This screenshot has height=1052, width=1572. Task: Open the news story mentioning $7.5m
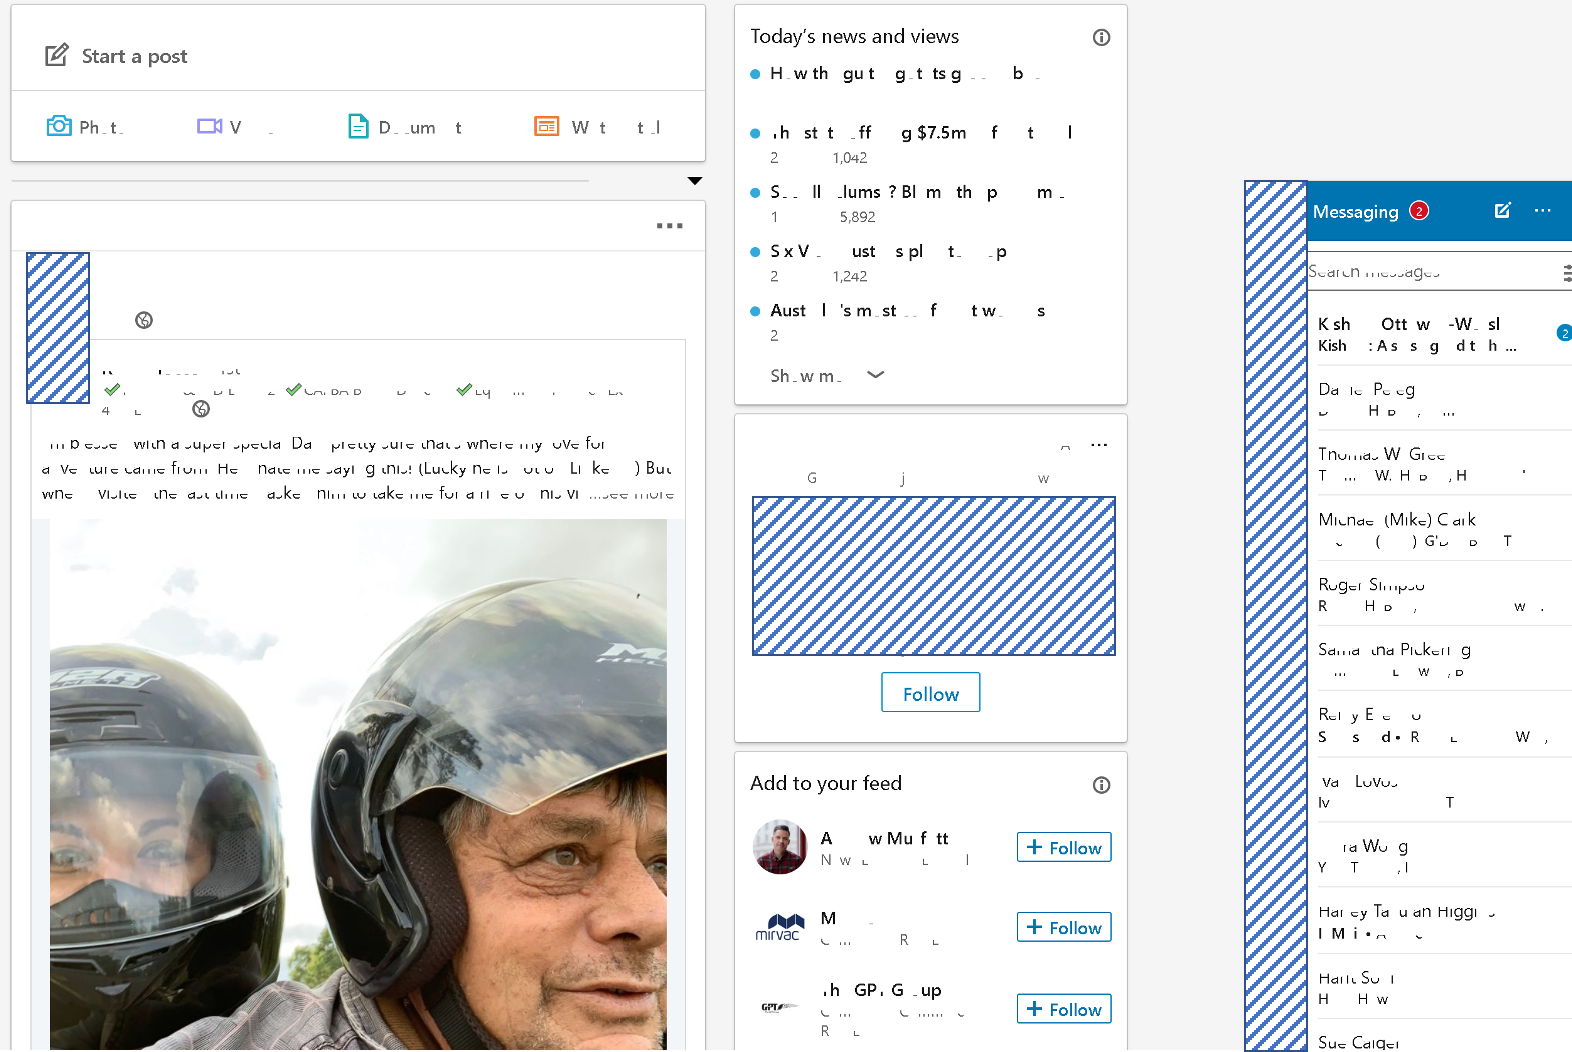pyautogui.click(x=921, y=133)
